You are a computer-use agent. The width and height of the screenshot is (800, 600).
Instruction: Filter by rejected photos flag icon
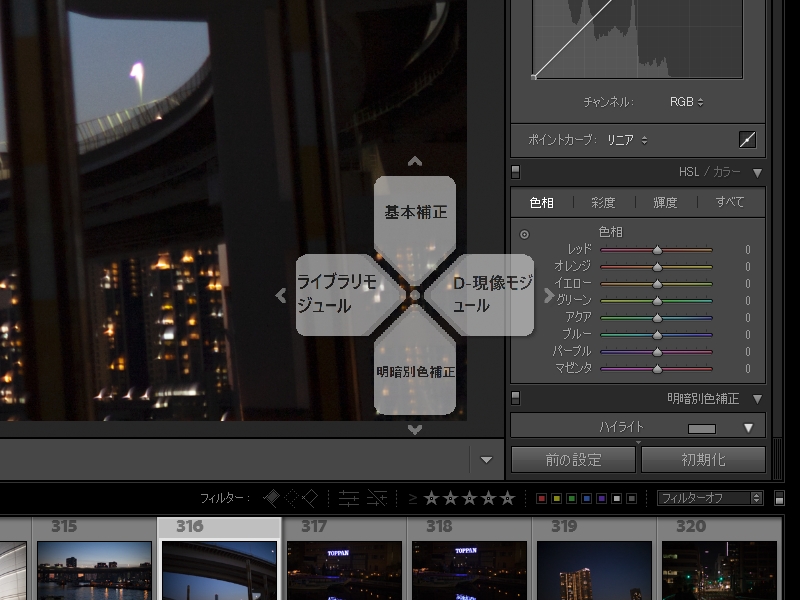click(309, 498)
